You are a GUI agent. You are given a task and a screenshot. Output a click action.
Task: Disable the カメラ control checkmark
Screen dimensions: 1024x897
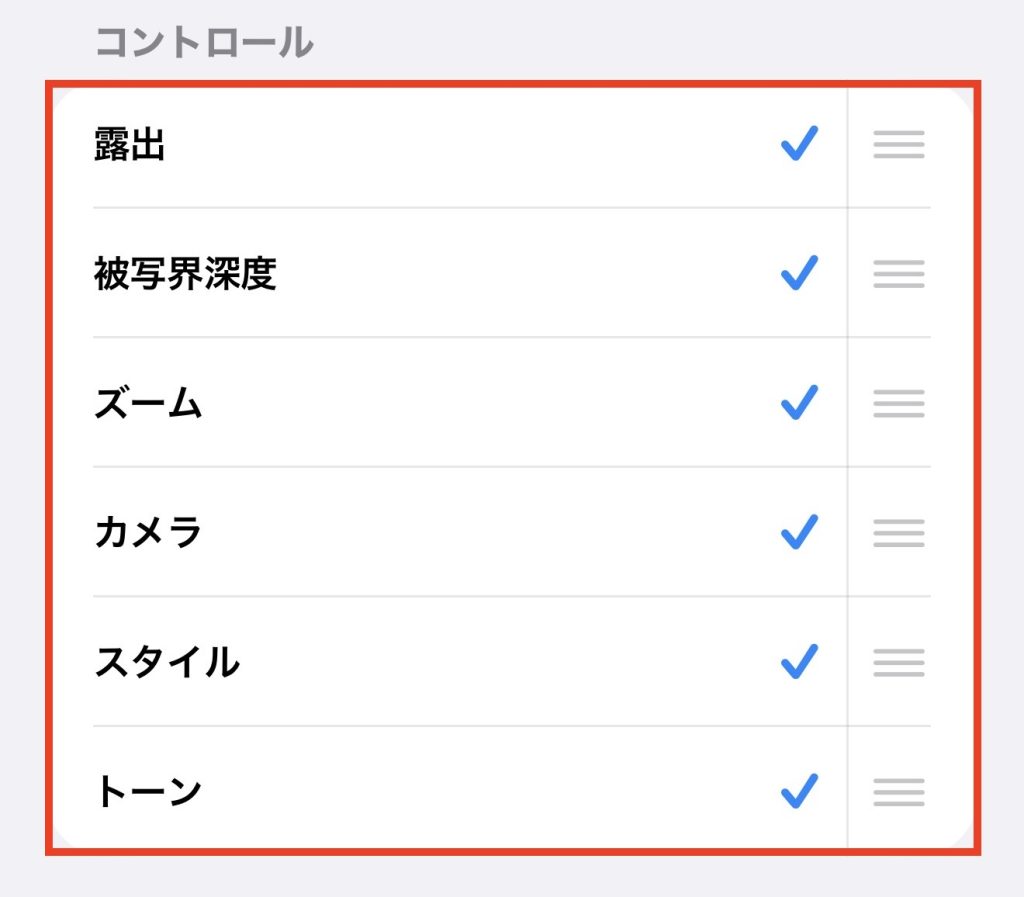pyautogui.click(x=799, y=532)
